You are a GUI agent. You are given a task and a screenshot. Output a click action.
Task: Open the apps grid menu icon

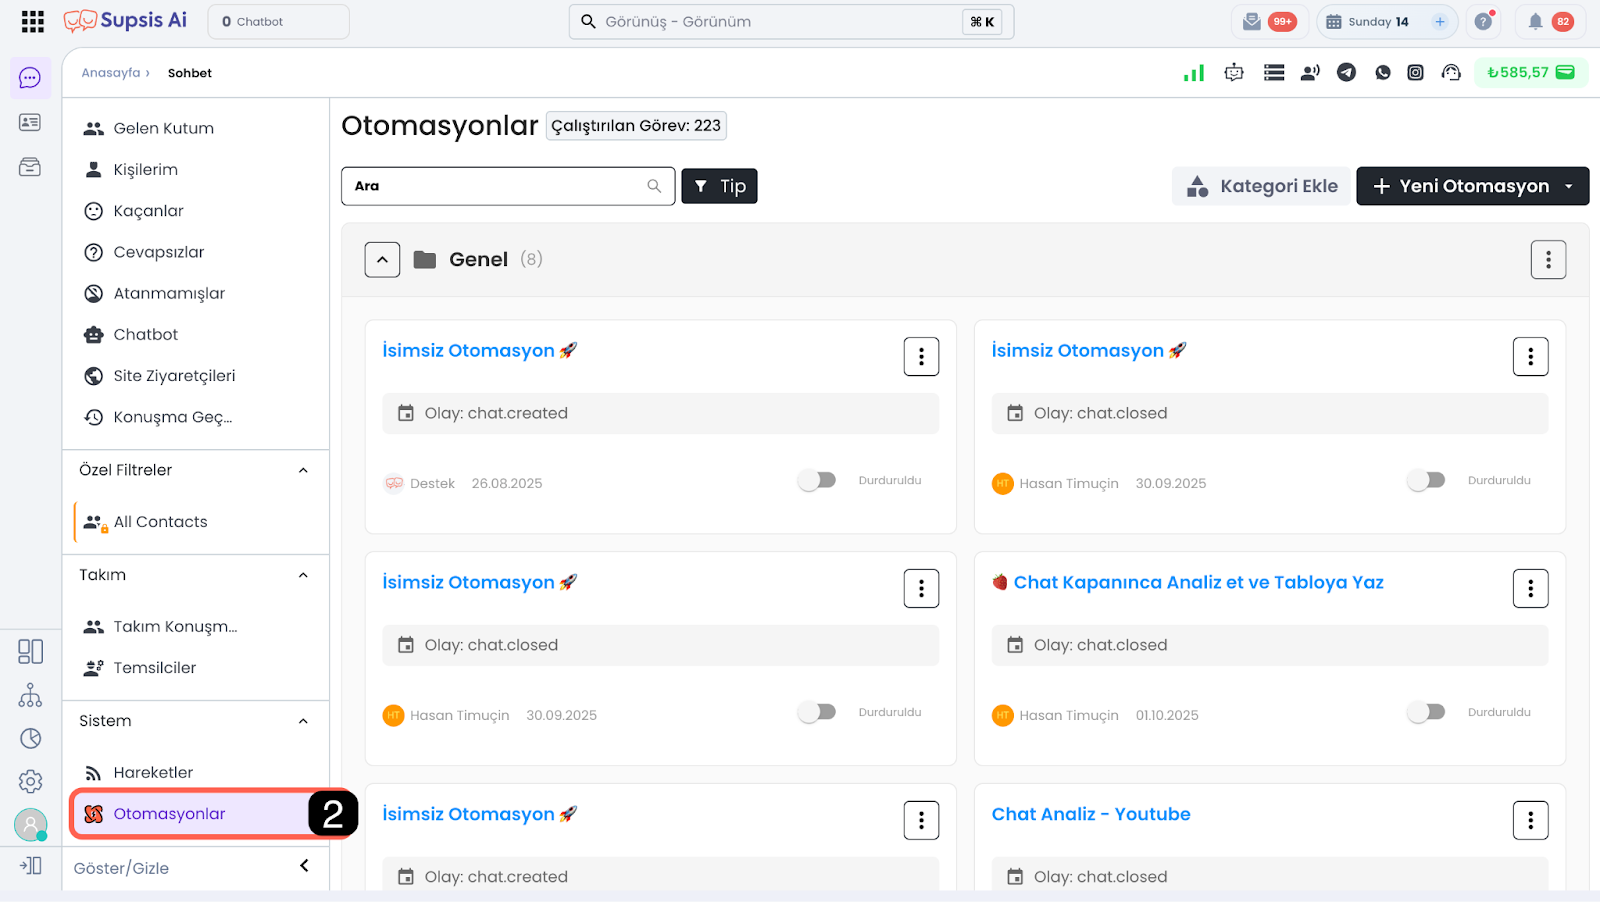coord(32,21)
